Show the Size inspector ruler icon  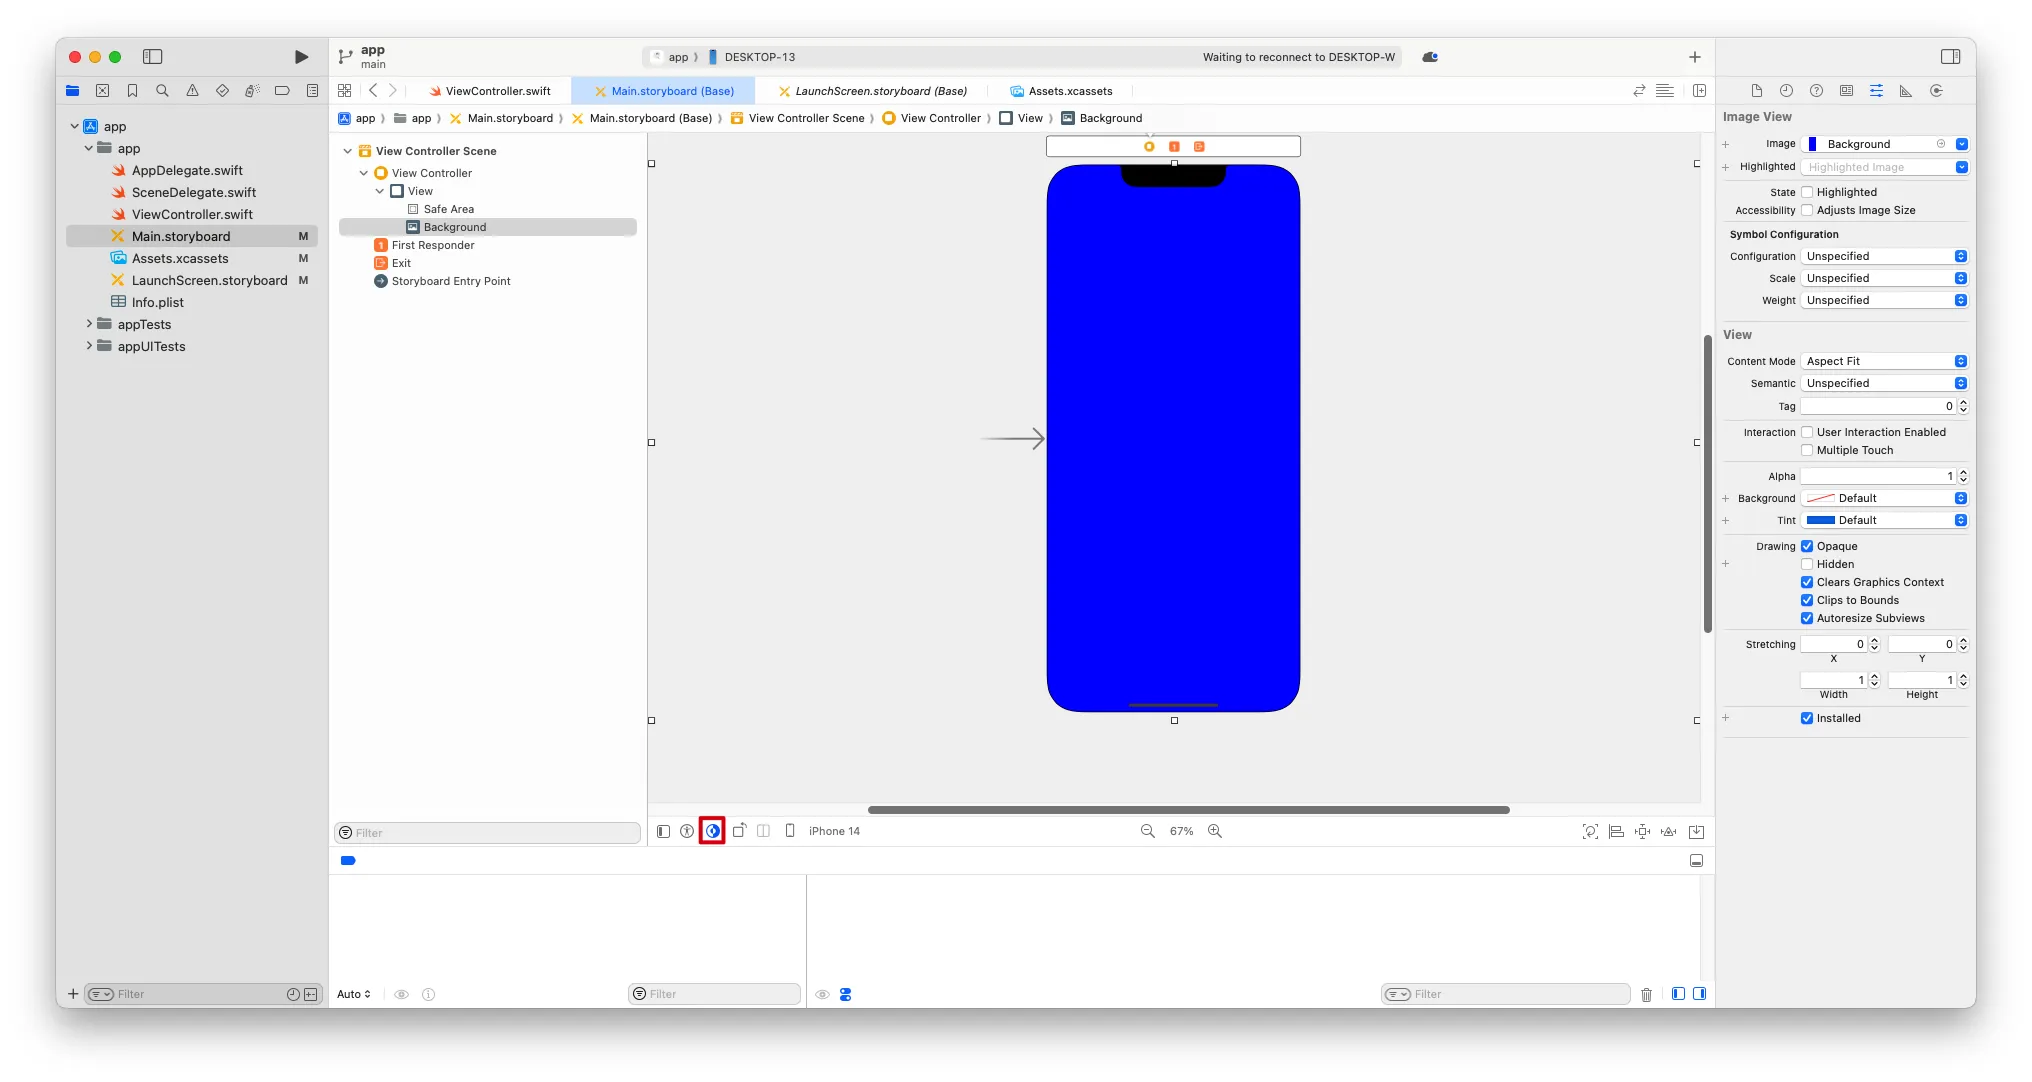[1906, 91]
